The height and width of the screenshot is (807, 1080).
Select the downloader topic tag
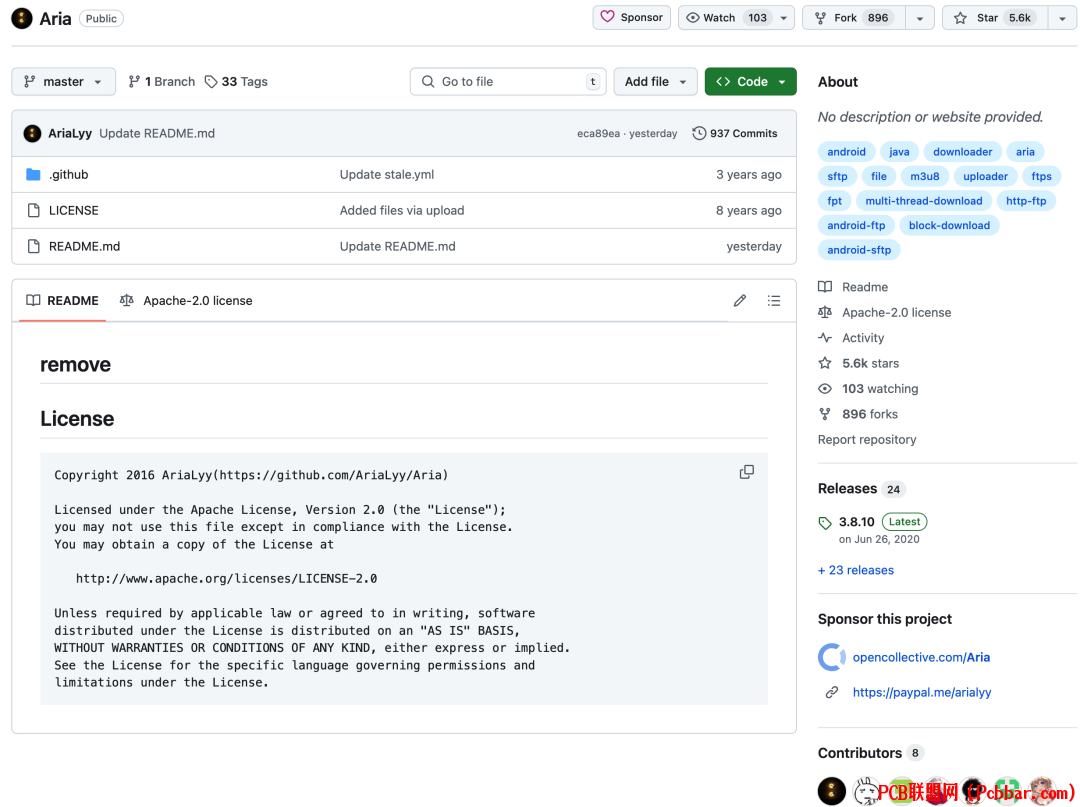pos(963,152)
